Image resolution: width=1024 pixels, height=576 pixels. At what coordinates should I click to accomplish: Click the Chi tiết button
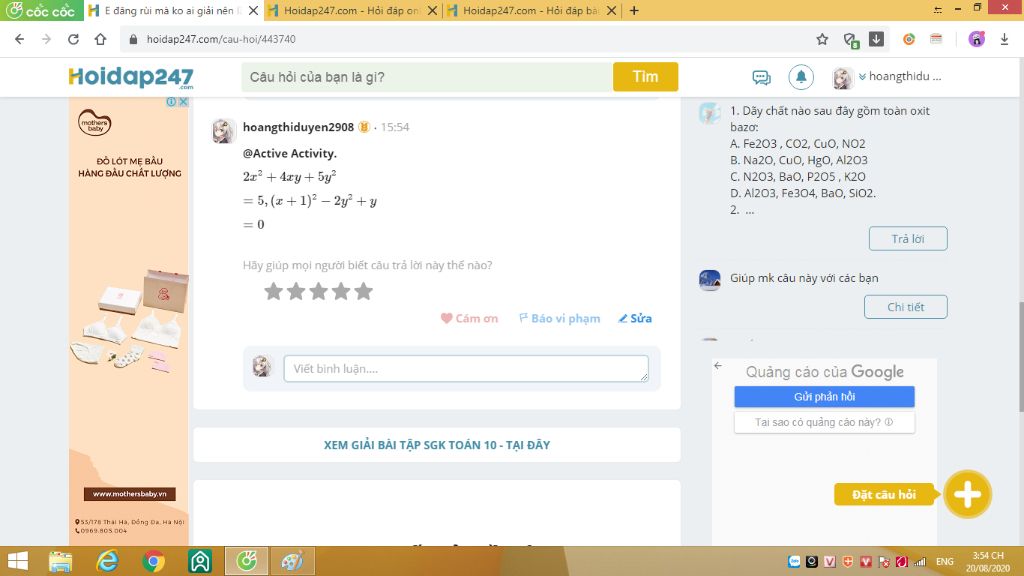905,307
